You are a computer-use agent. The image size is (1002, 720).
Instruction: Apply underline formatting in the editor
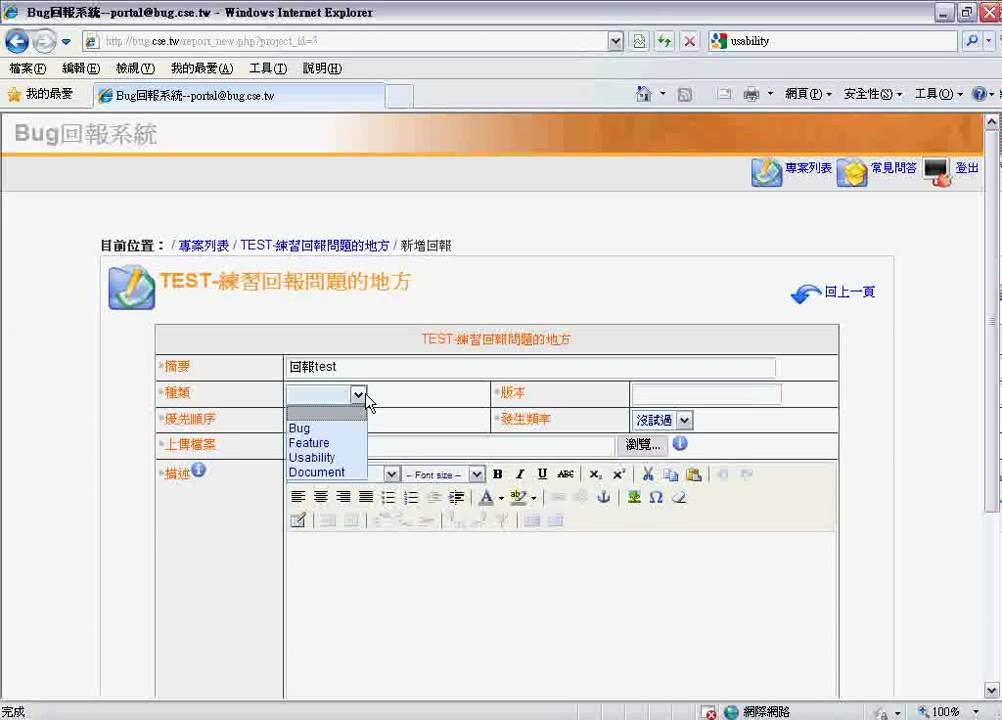tap(542, 474)
